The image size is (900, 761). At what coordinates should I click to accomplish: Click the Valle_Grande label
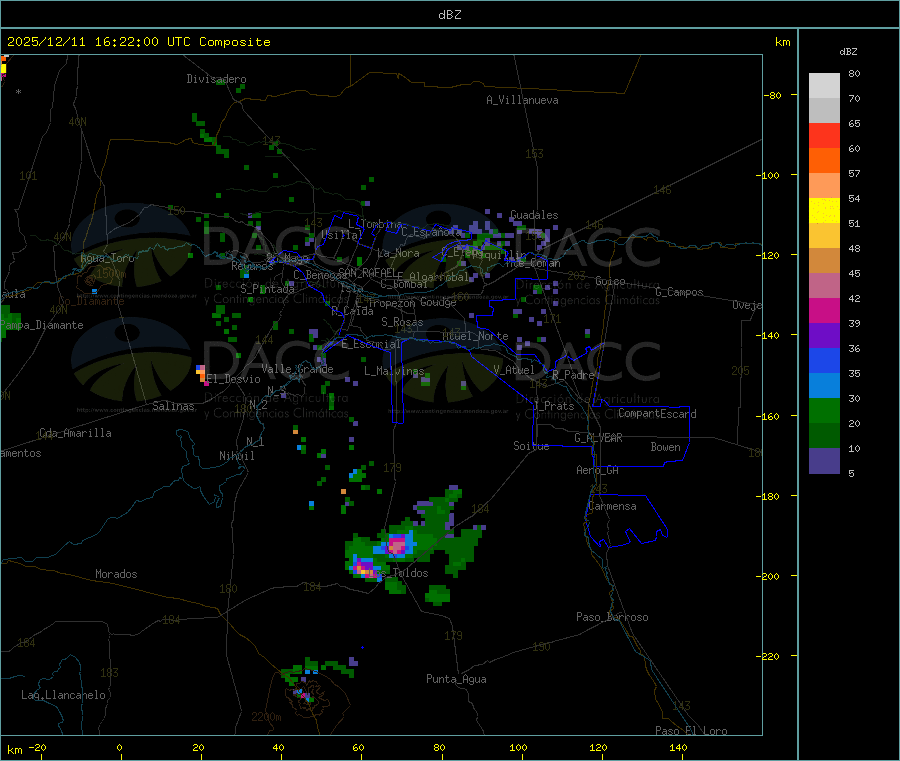tap(297, 368)
